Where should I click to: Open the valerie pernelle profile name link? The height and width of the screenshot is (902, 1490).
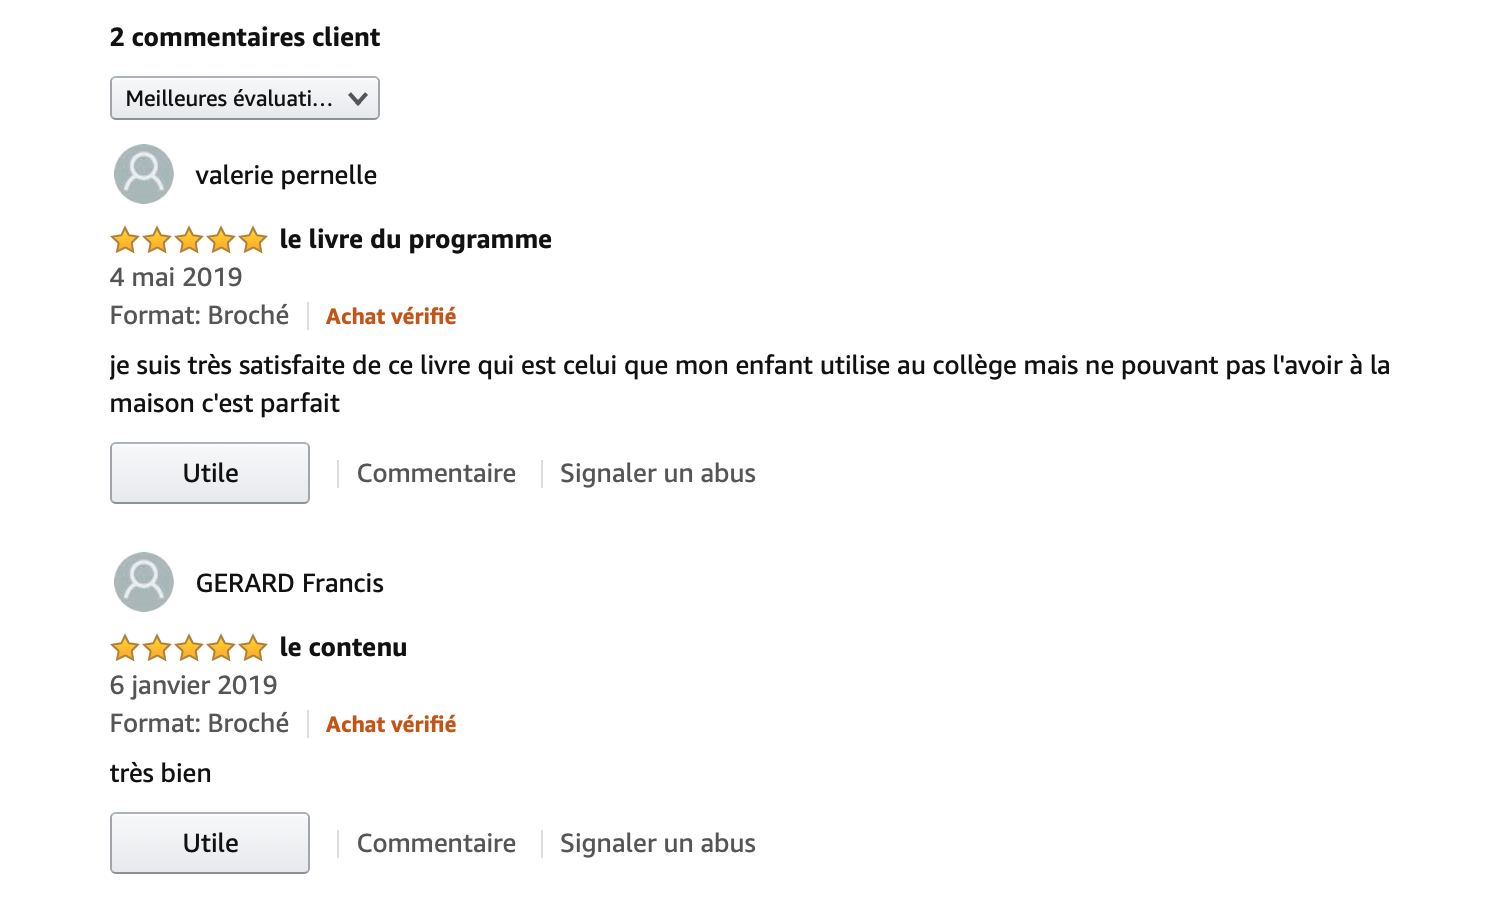coord(286,175)
